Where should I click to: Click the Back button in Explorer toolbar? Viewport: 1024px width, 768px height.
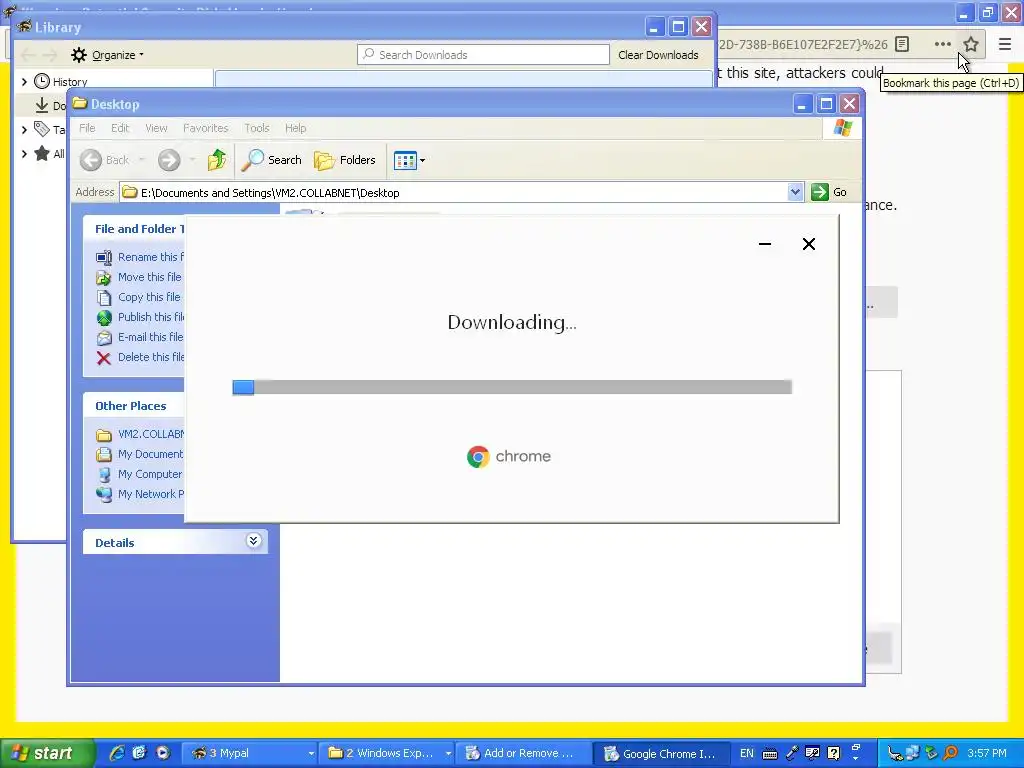pyautogui.click(x=104, y=160)
